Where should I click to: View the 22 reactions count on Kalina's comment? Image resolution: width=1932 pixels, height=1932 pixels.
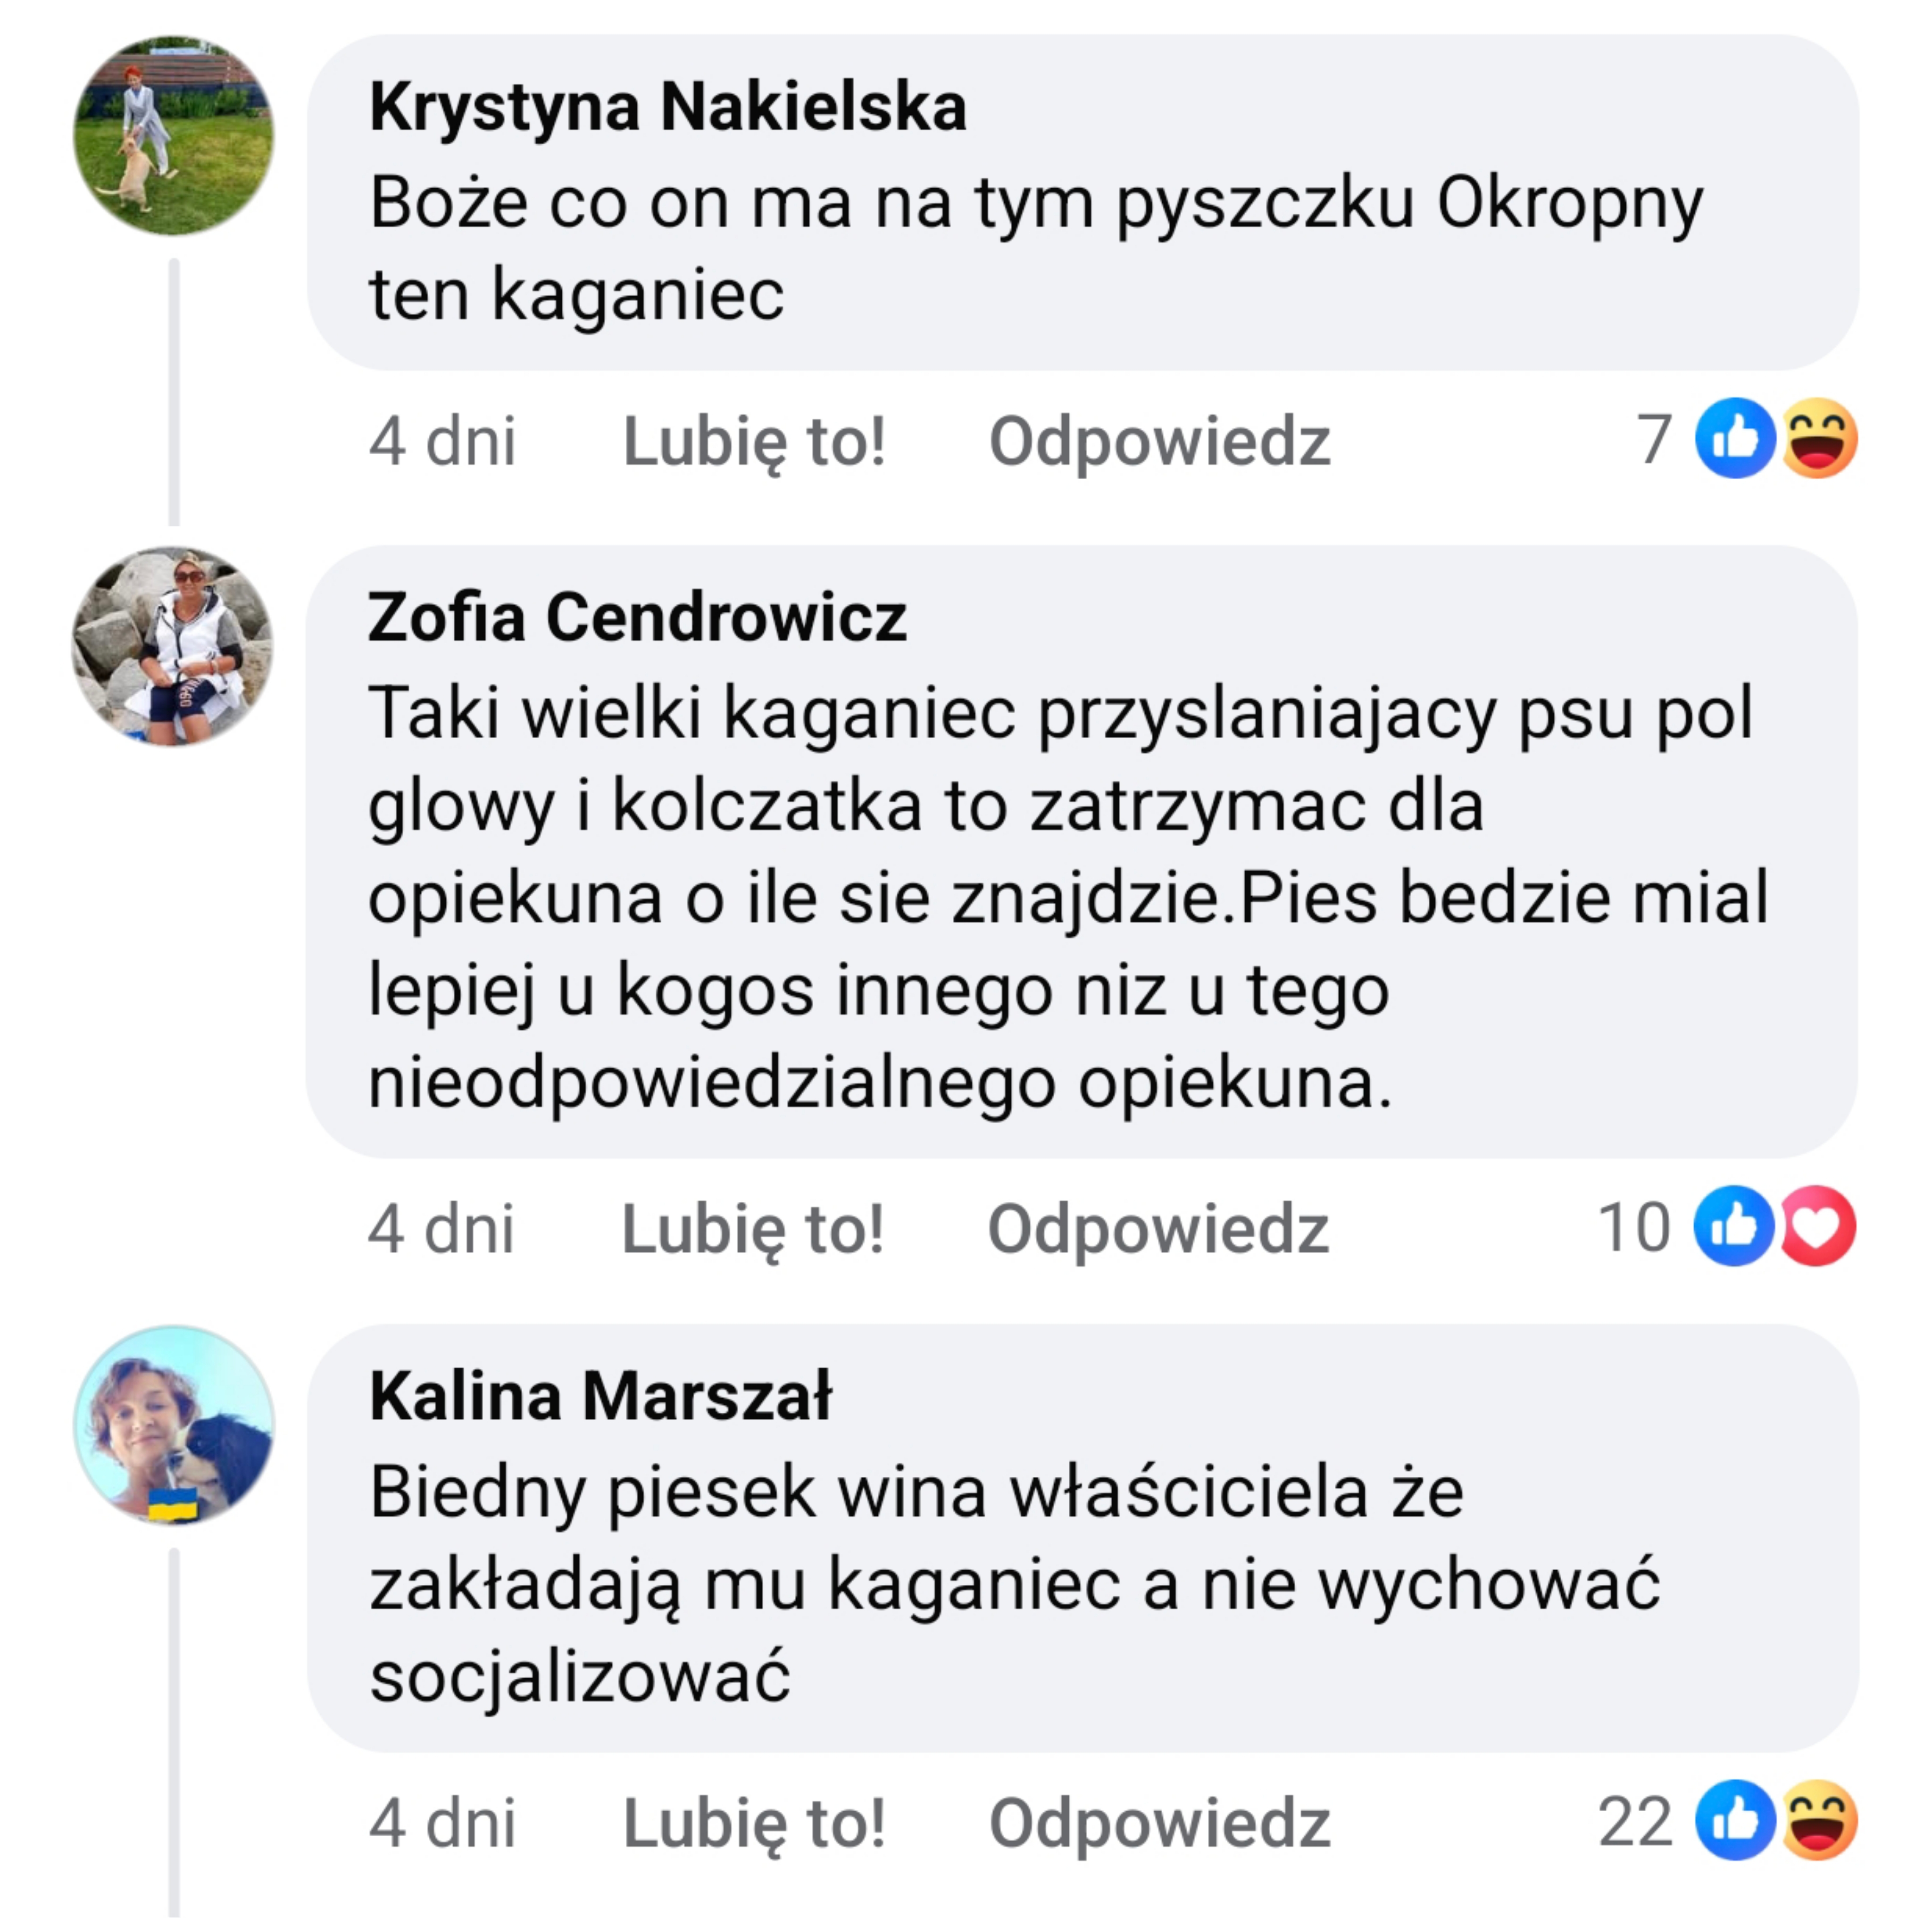click(x=1634, y=1821)
